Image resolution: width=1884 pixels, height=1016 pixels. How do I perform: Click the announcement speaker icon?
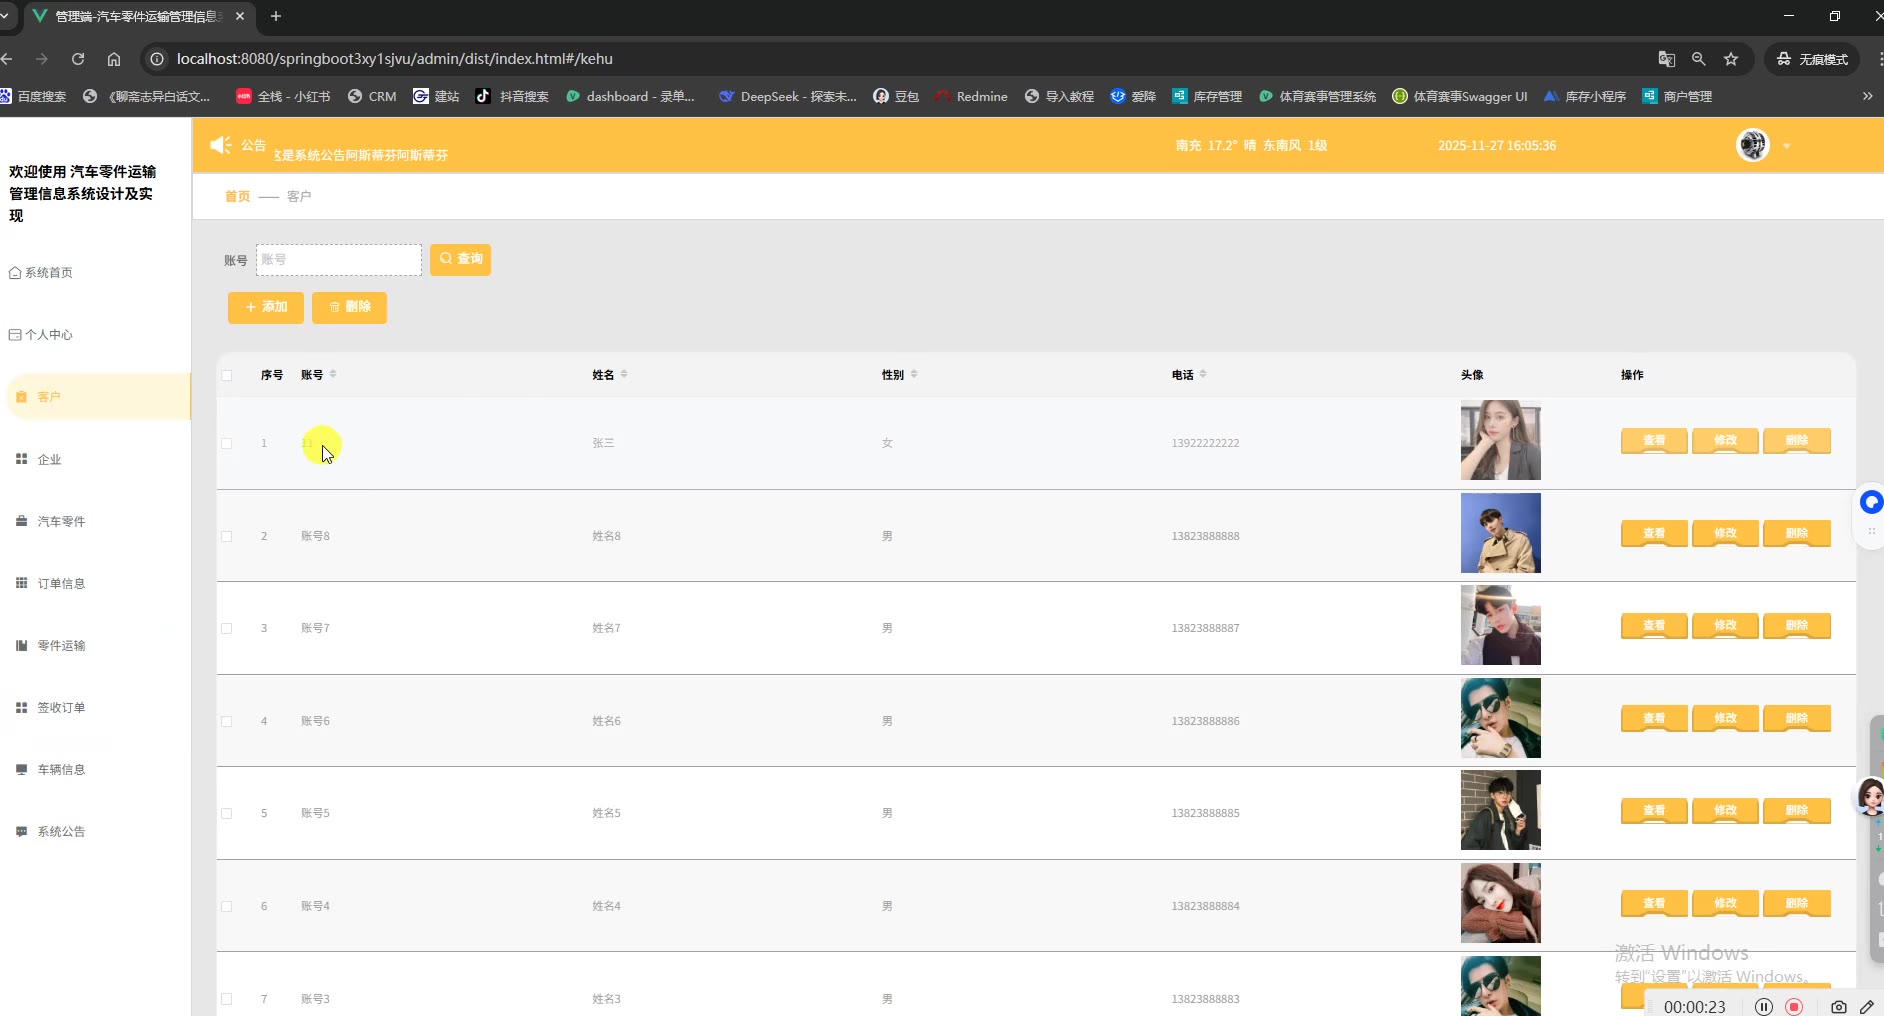click(x=220, y=145)
